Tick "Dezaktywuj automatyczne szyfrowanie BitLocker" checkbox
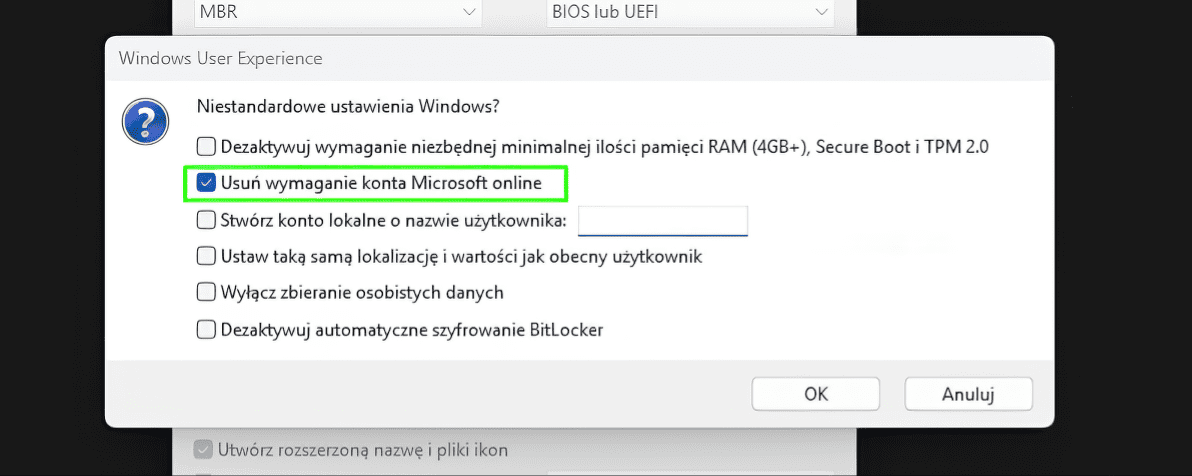Screen dimensions: 1192x476 pos(206,329)
